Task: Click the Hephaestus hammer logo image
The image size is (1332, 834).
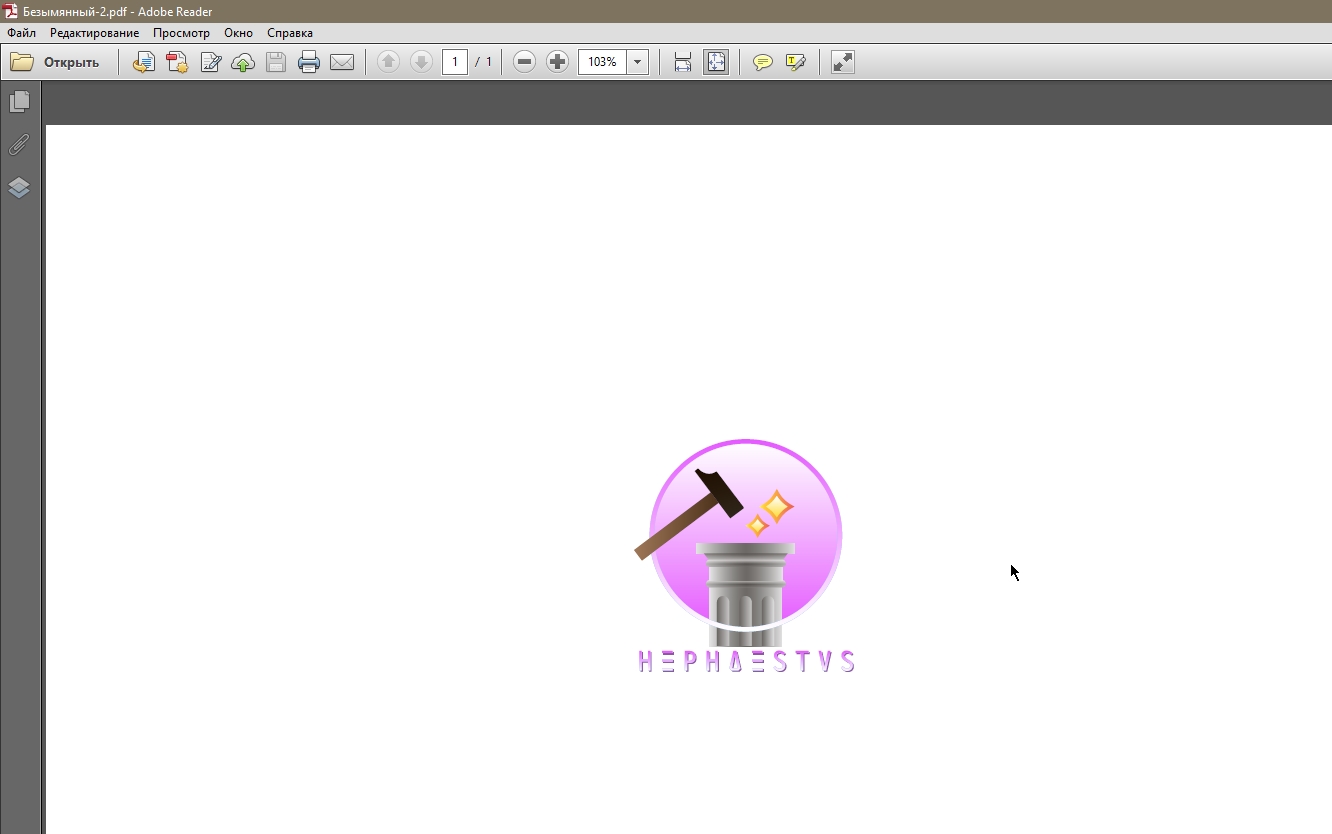Action: 740,542
